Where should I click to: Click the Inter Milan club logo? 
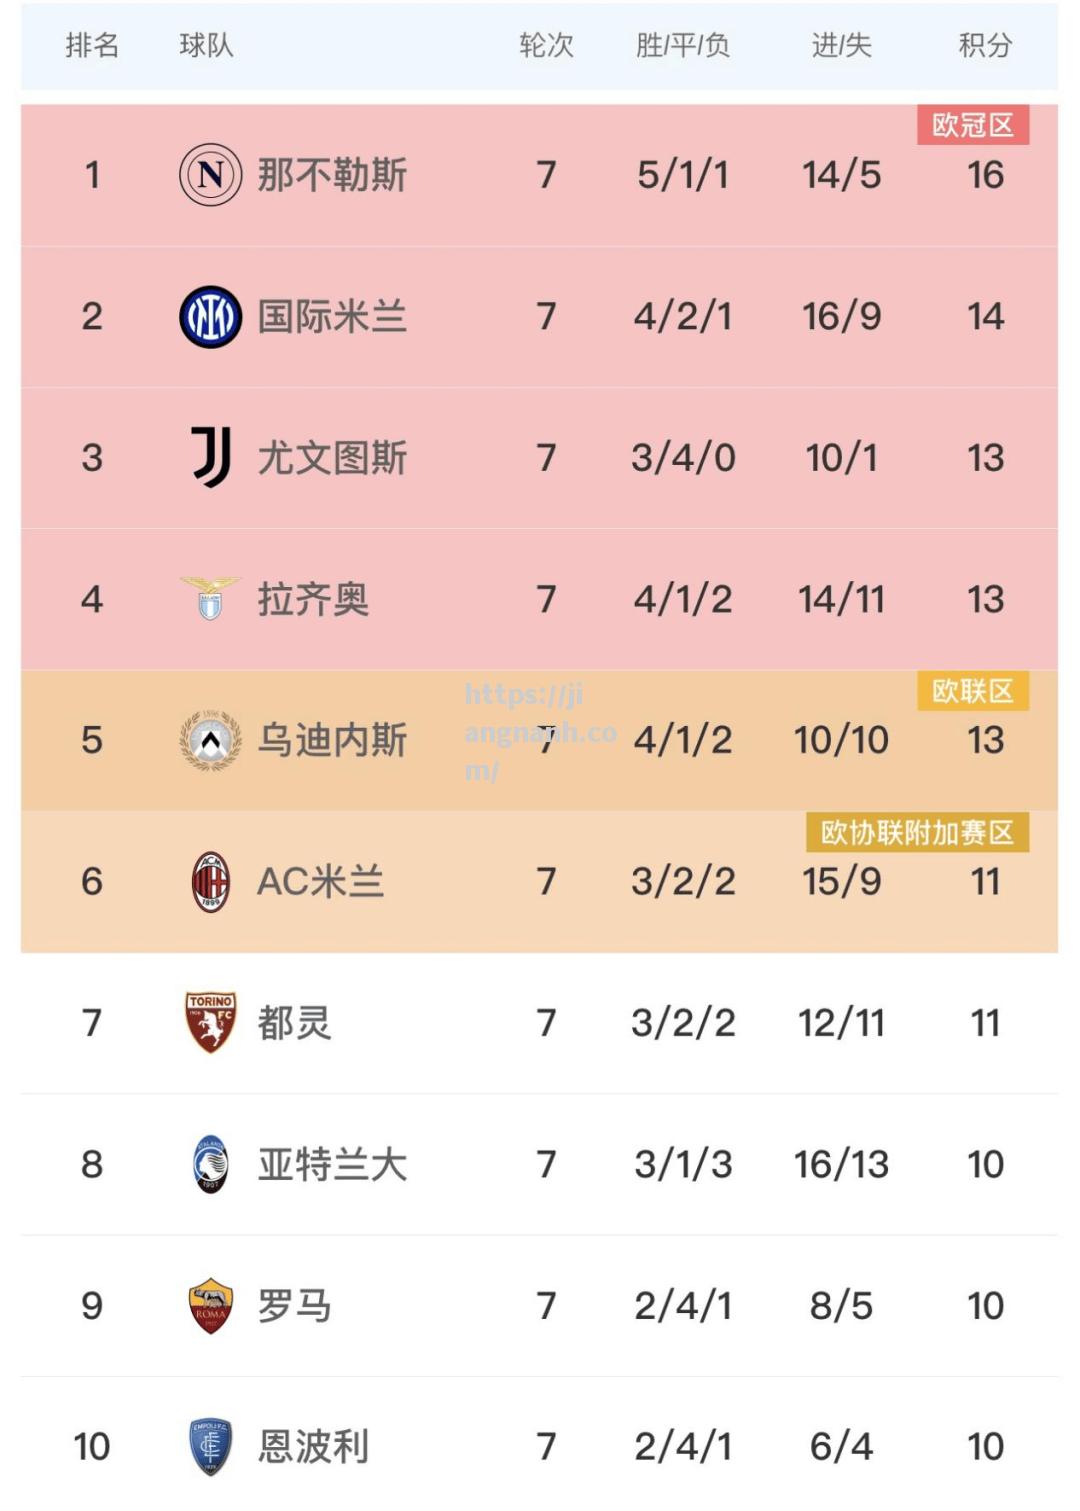click(x=210, y=317)
